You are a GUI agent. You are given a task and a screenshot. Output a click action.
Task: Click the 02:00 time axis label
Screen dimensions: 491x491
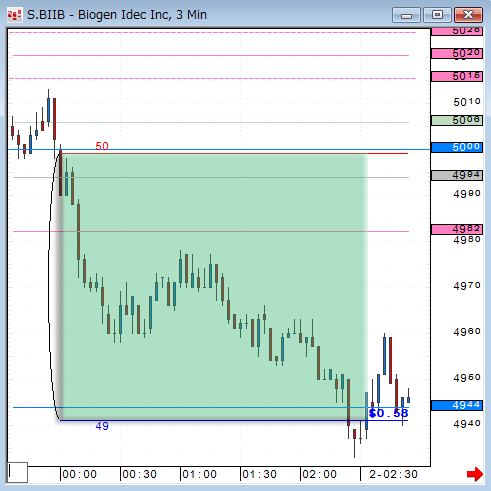coord(319,474)
